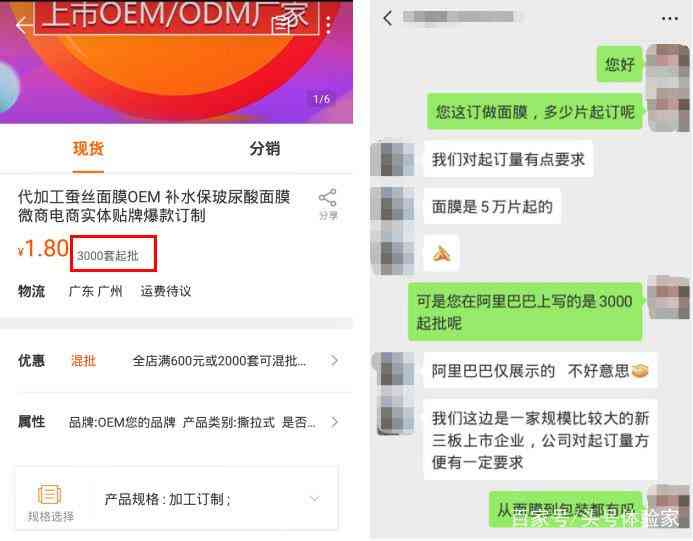Tap the back arrow on product page
693x541 pixels.
click(23, 25)
